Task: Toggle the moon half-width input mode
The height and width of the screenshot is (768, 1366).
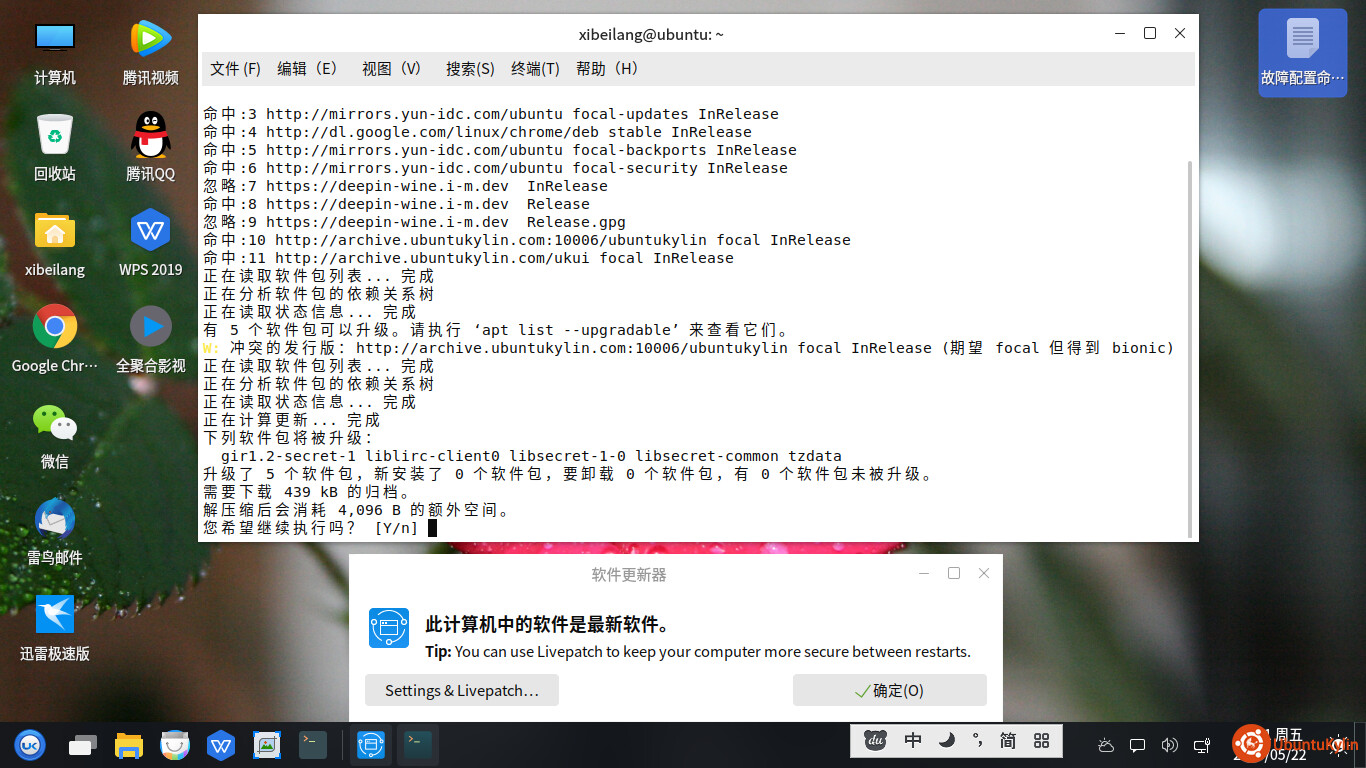Action: (x=946, y=741)
